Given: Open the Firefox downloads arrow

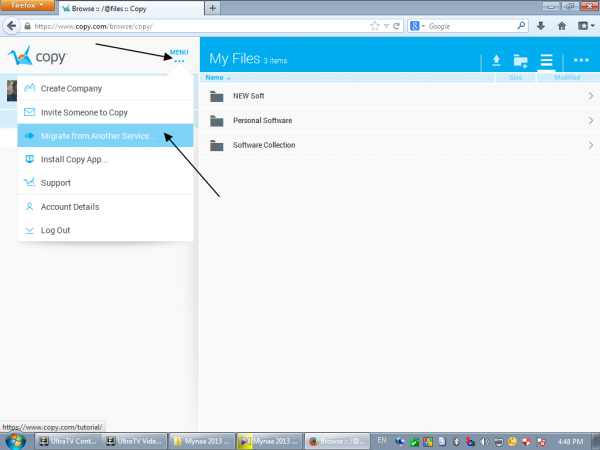Looking at the screenshot, I should tap(541, 26).
